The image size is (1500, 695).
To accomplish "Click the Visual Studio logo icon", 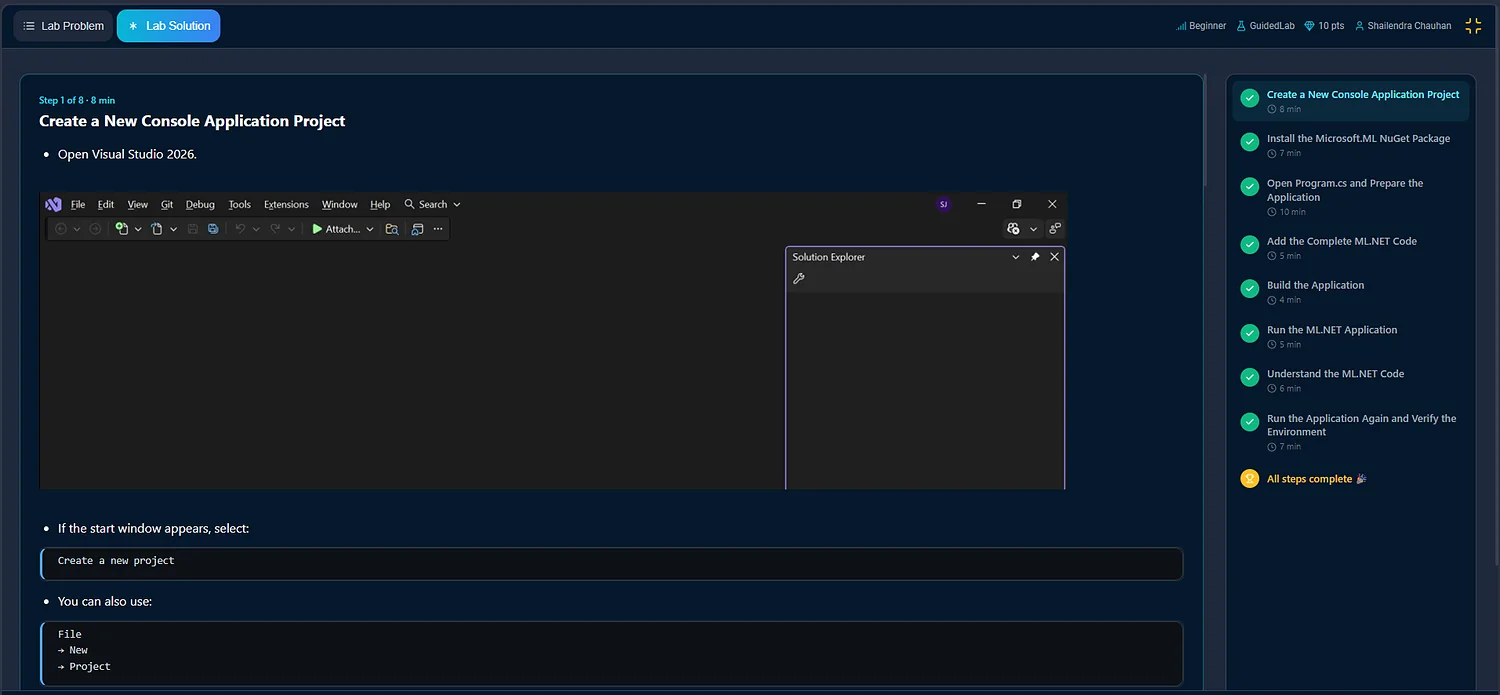I will pyautogui.click(x=53, y=204).
